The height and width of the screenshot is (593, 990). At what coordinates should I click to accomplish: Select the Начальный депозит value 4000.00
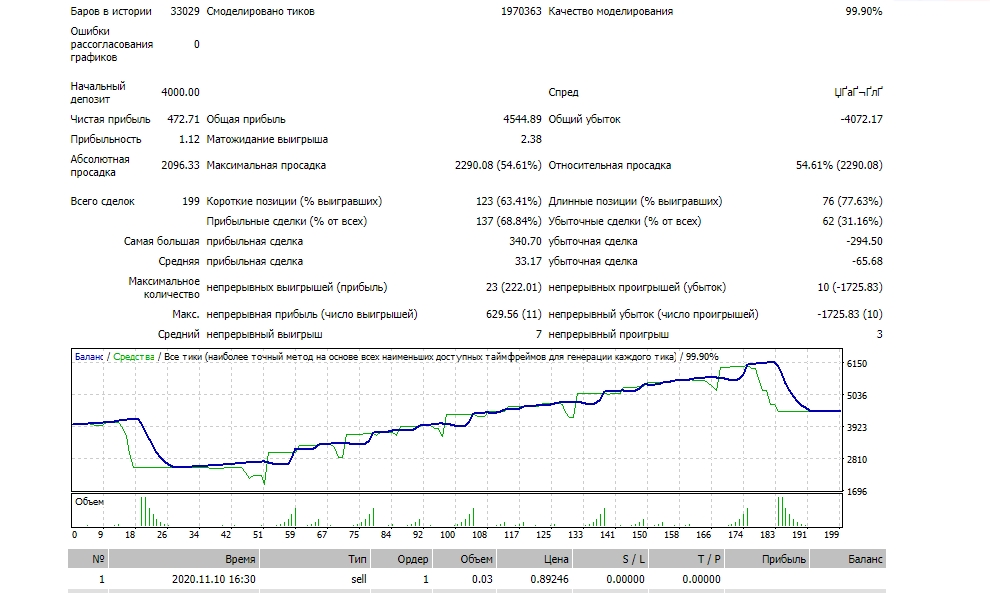pos(181,92)
